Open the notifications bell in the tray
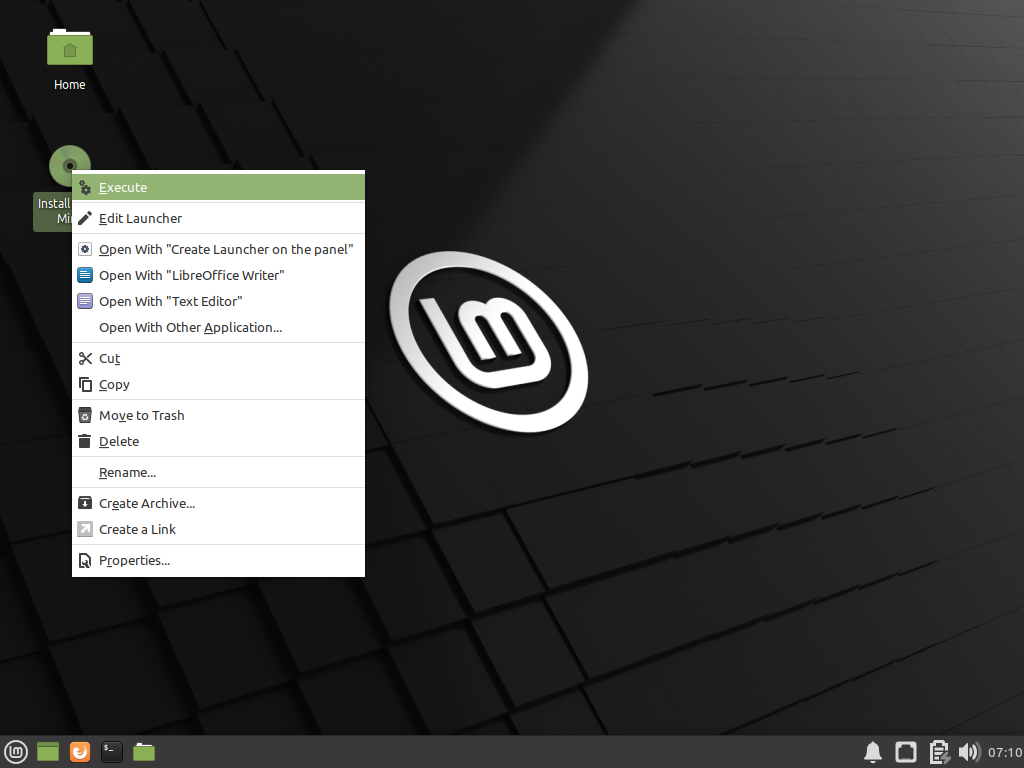 point(873,752)
